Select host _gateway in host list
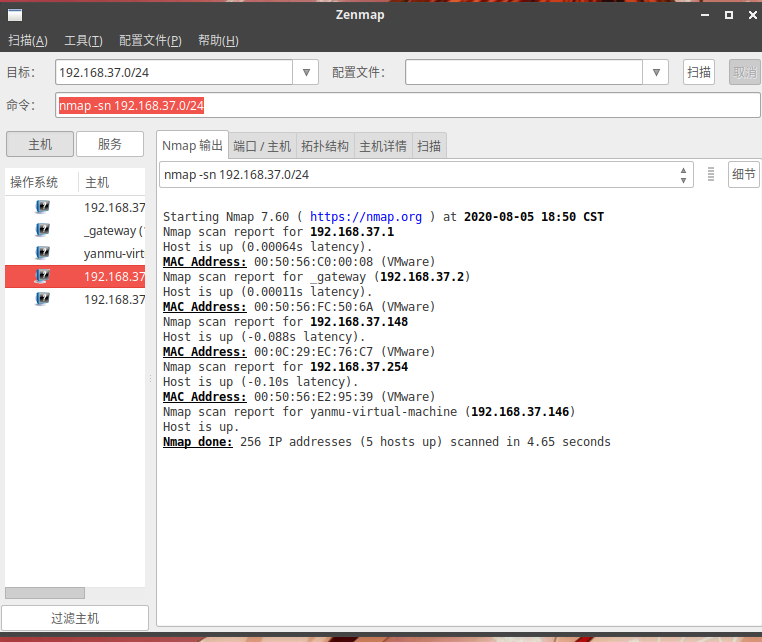The width and height of the screenshot is (762, 642). 75,230
